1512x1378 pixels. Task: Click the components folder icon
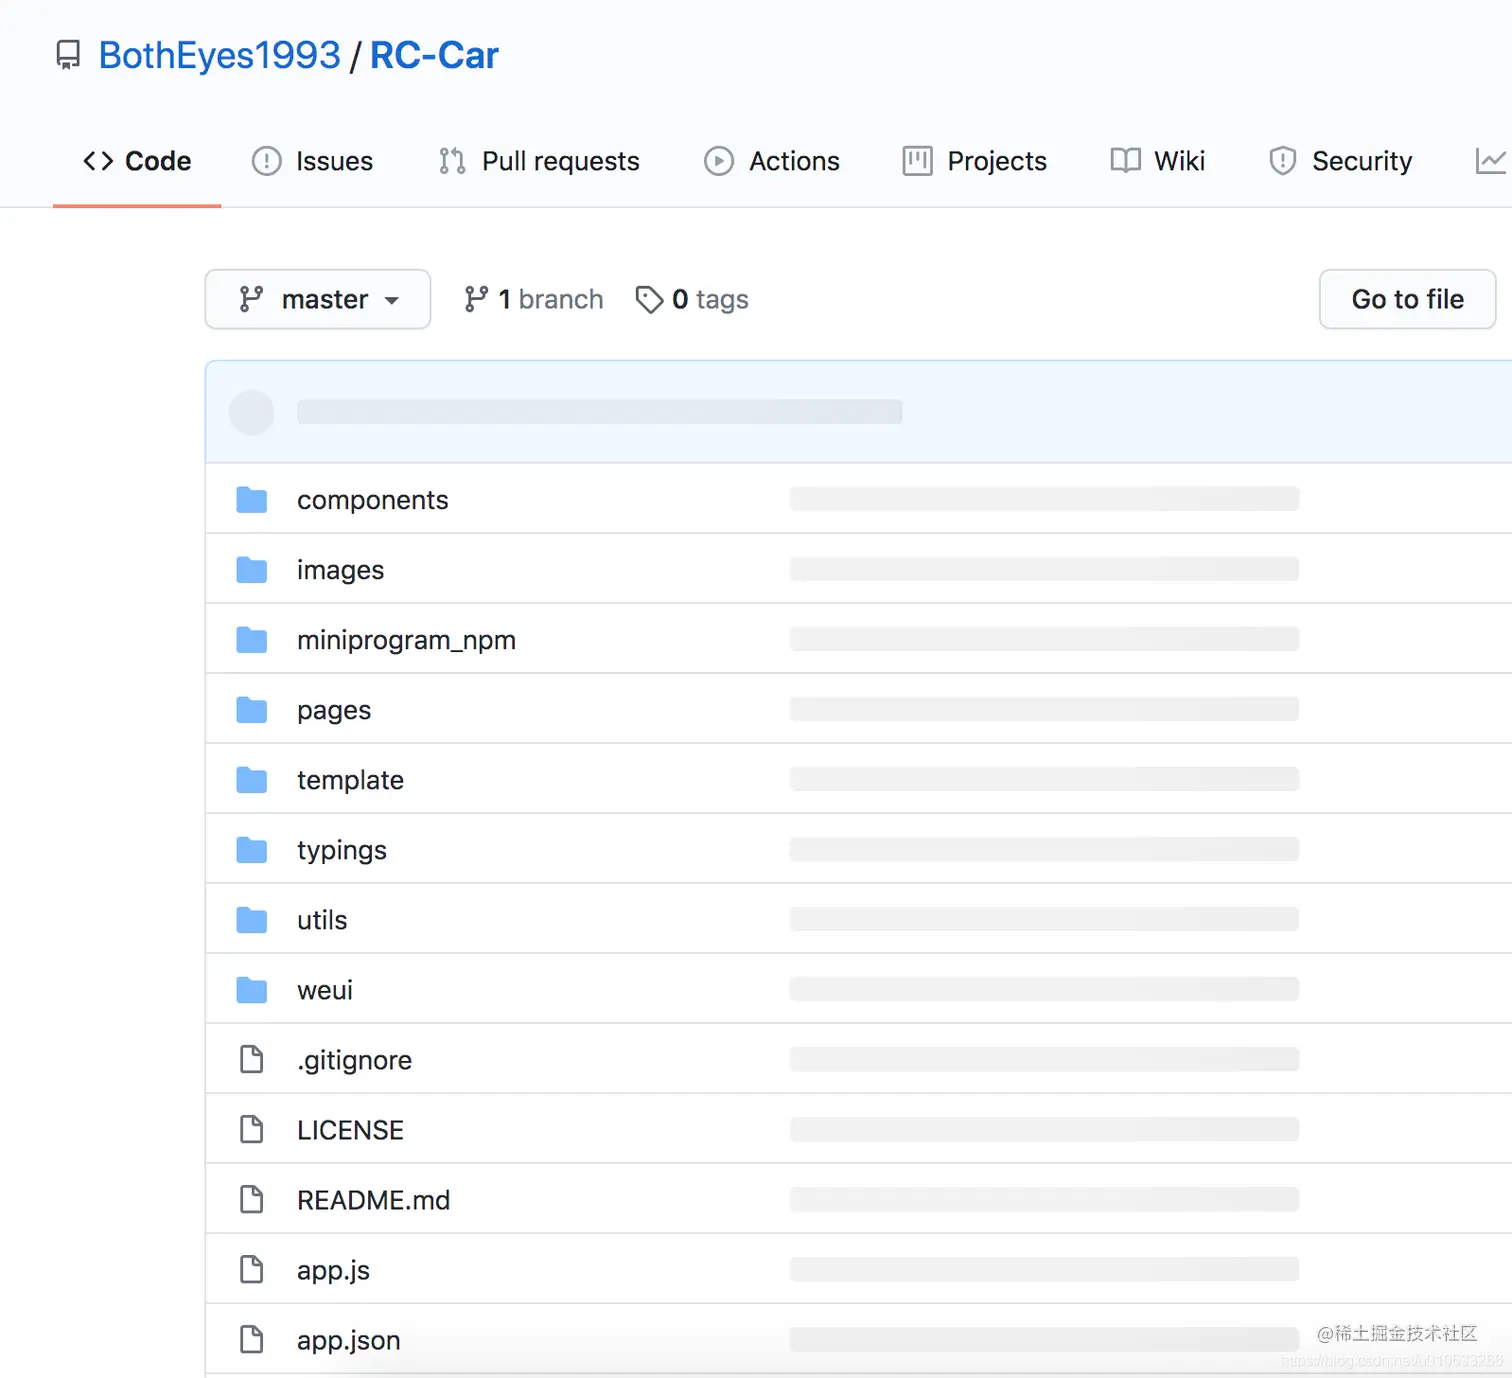pos(252,500)
